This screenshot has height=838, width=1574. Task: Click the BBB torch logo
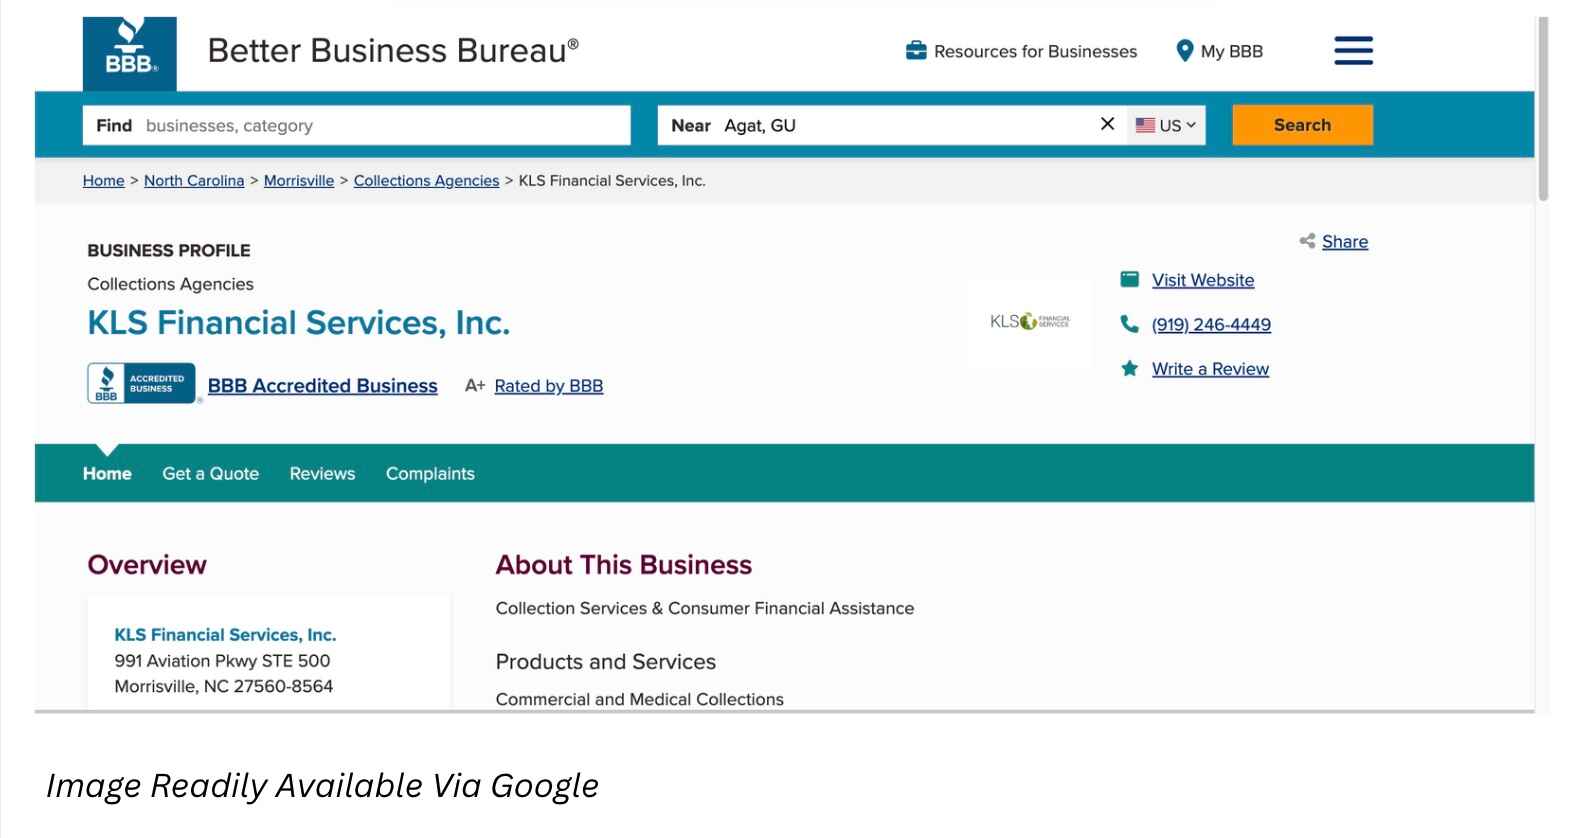tap(130, 54)
